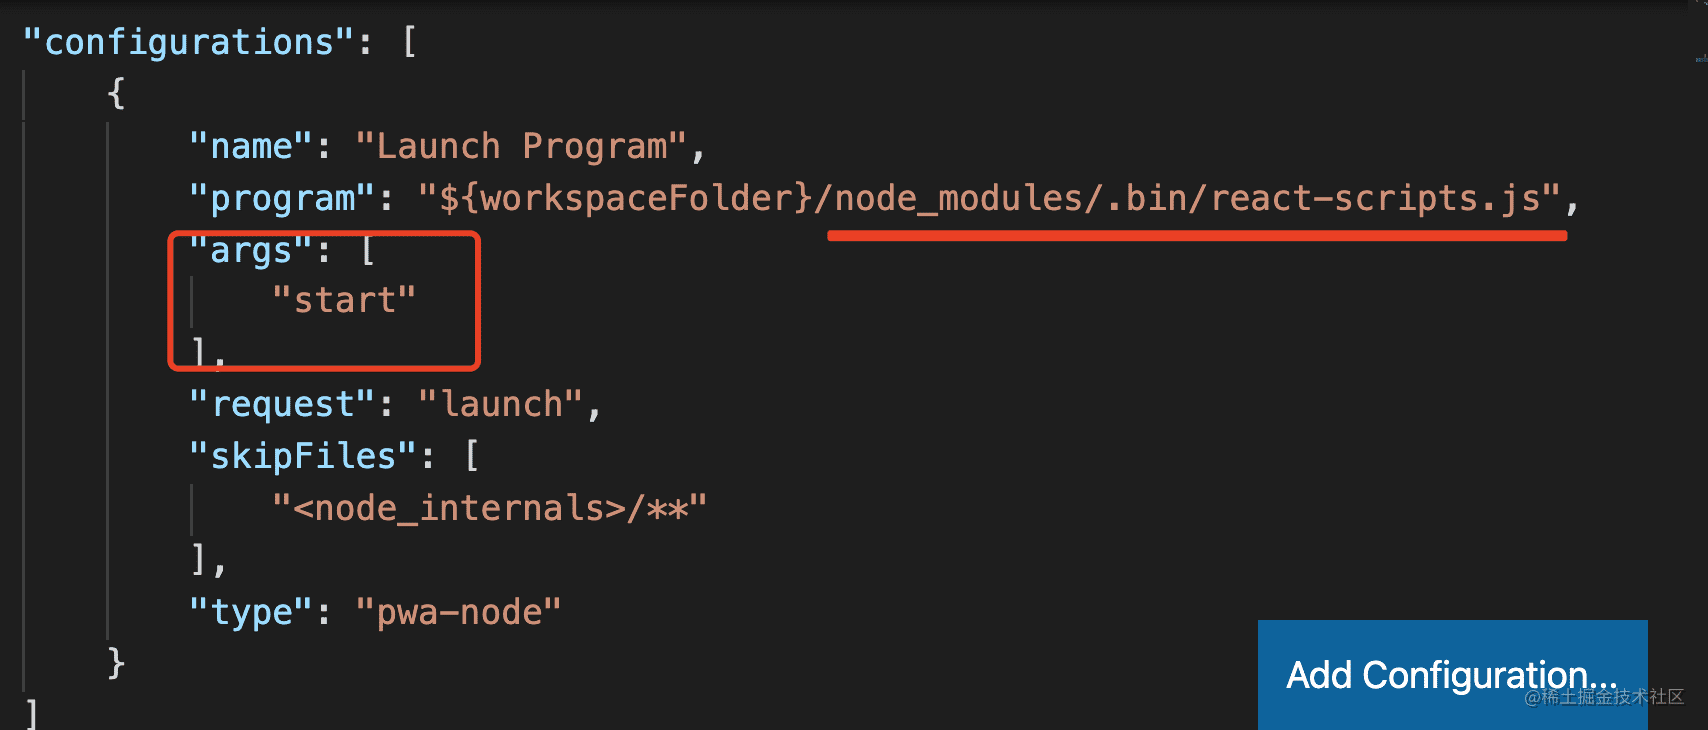Select the "Launch Program" name value

pyautogui.click(x=521, y=146)
